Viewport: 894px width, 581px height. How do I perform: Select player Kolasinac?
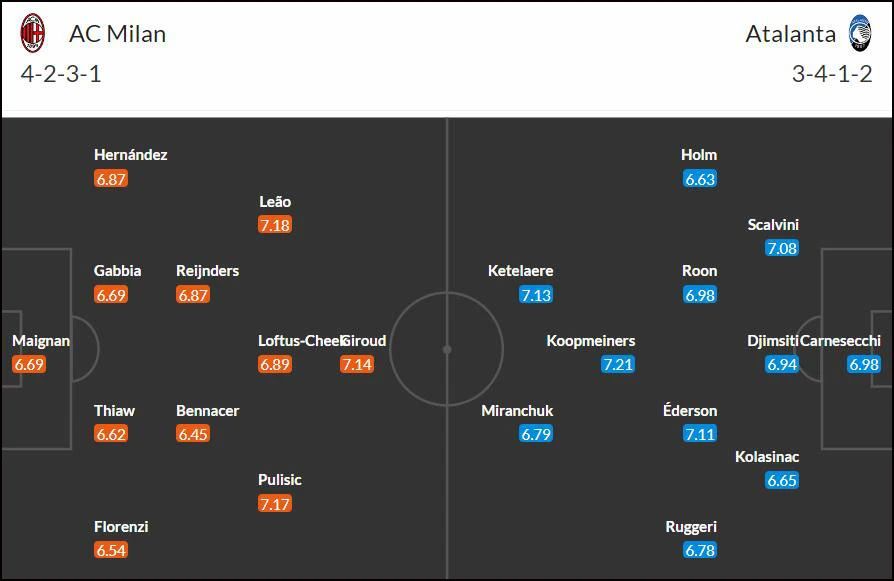767,457
